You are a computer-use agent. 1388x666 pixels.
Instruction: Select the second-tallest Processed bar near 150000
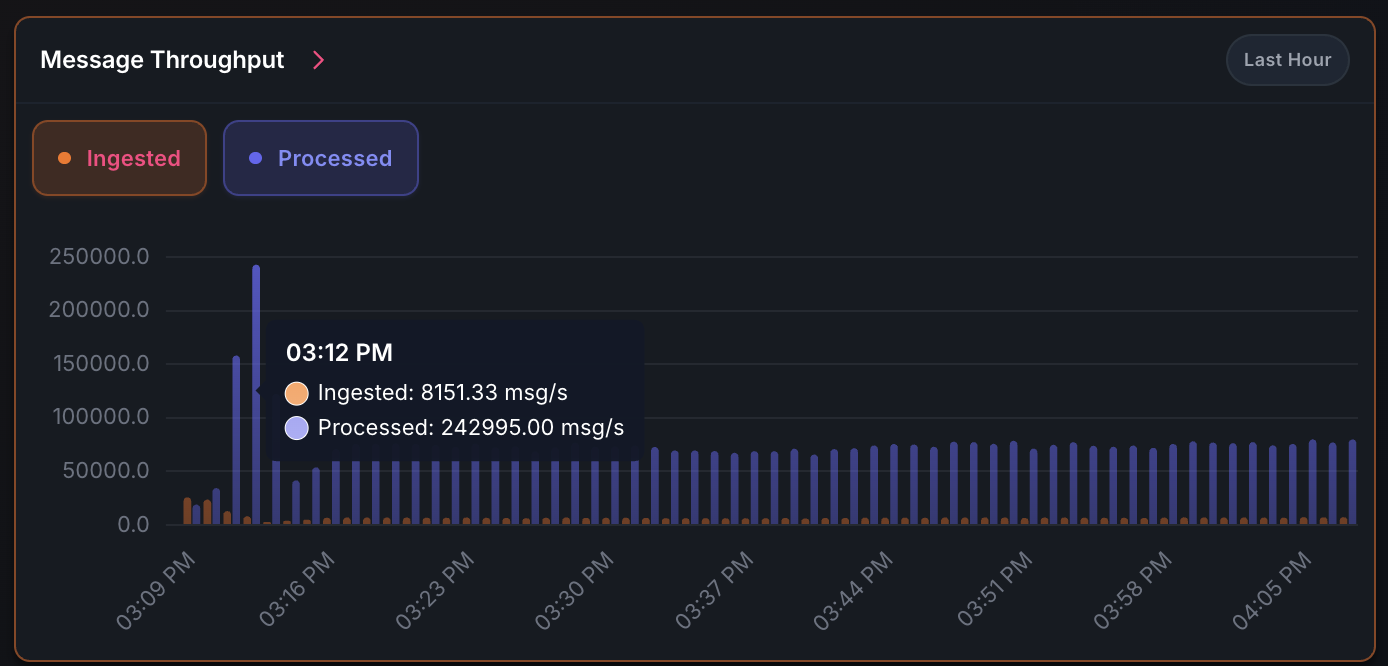[236, 440]
